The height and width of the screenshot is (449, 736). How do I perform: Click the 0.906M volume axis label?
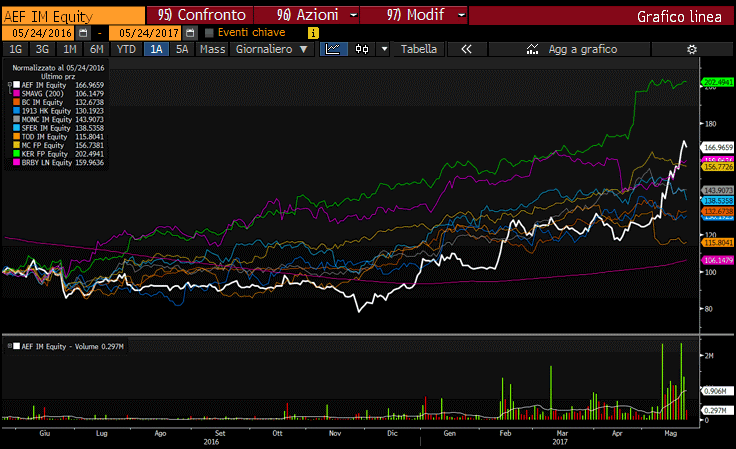pyautogui.click(x=715, y=391)
